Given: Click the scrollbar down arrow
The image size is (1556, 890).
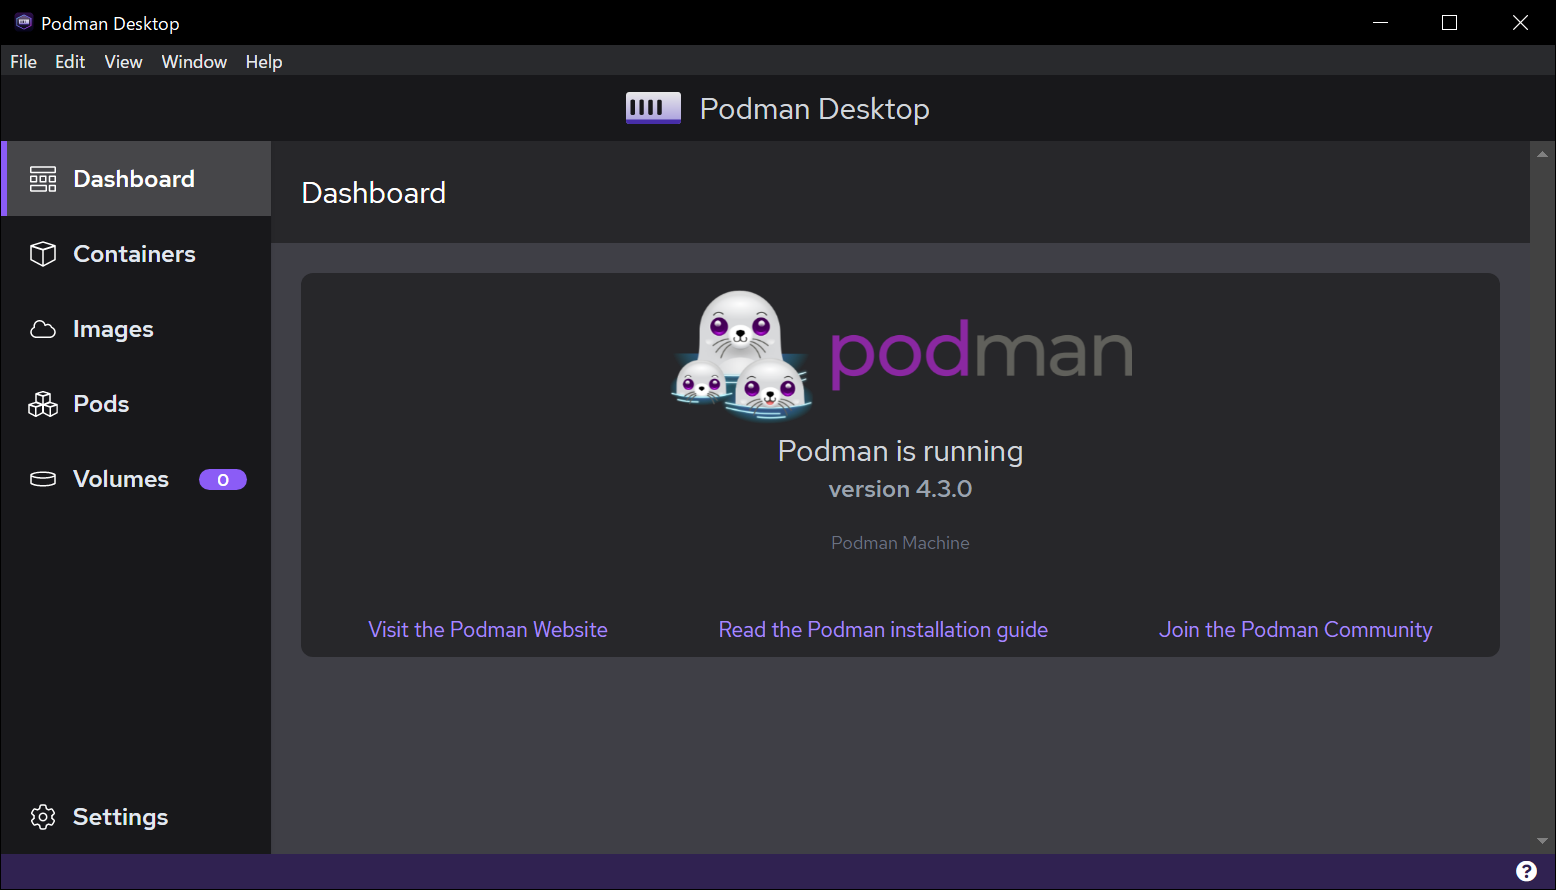Looking at the screenshot, I should click(x=1542, y=841).
